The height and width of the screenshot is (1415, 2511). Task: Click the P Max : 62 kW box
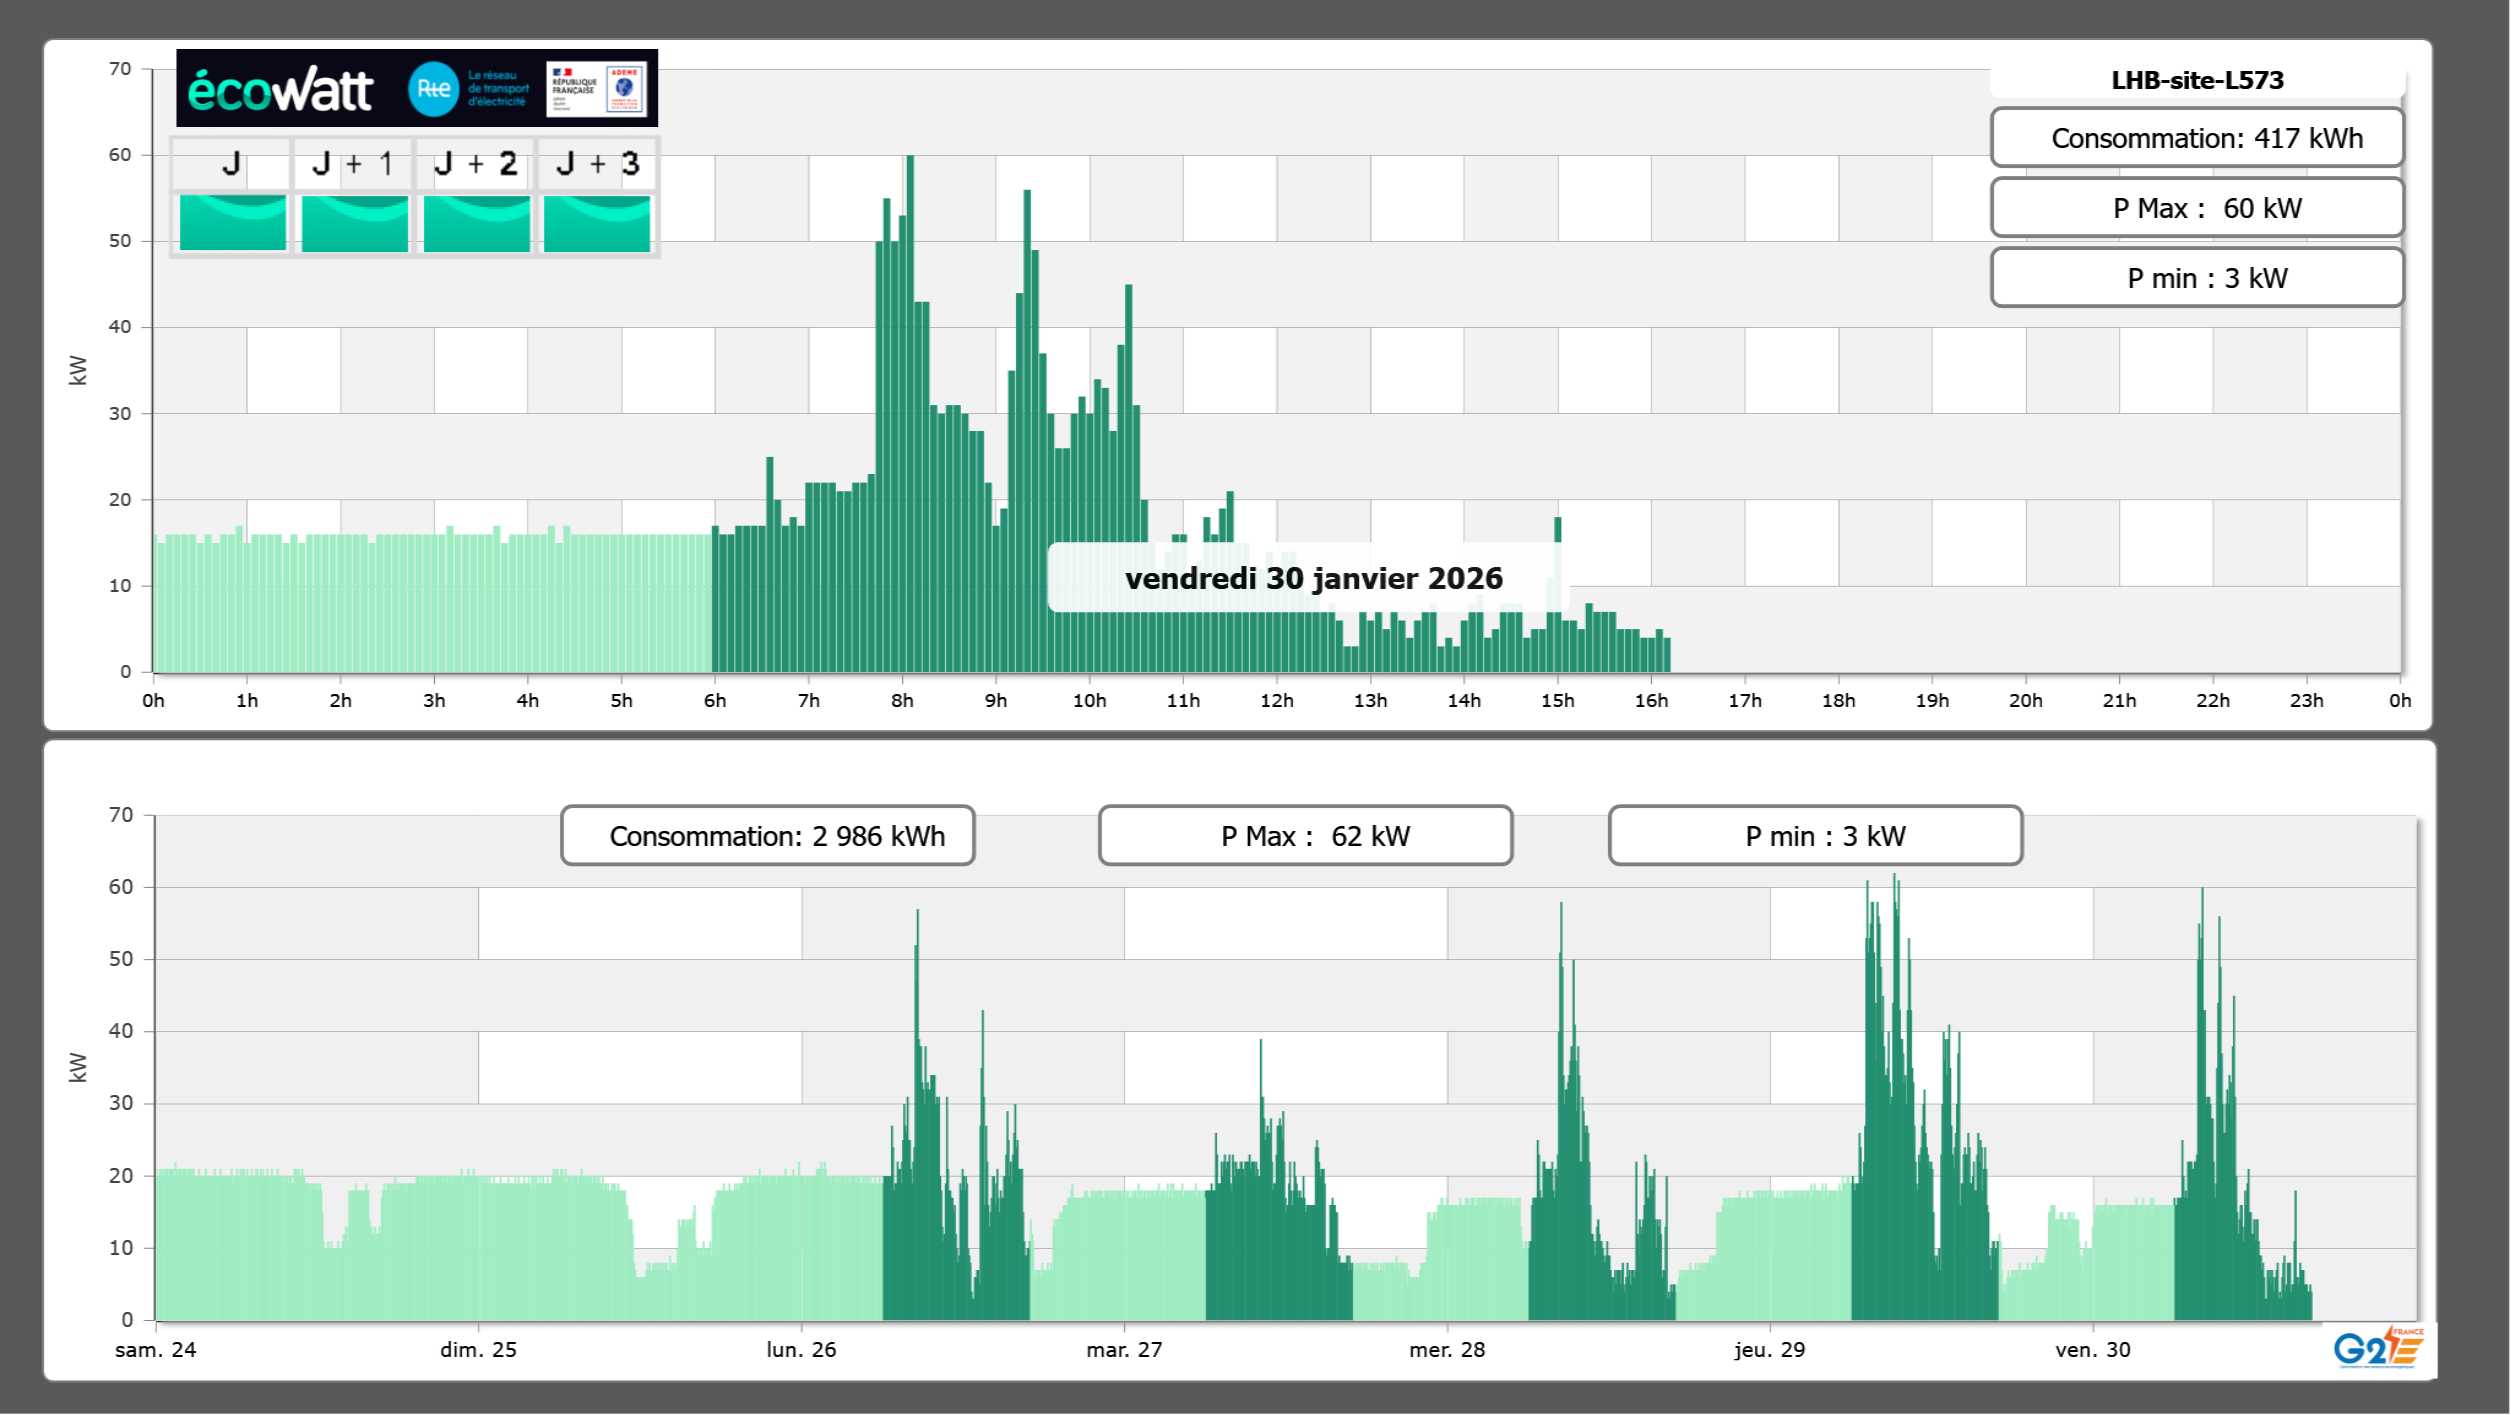click(x=1304, y=836)
